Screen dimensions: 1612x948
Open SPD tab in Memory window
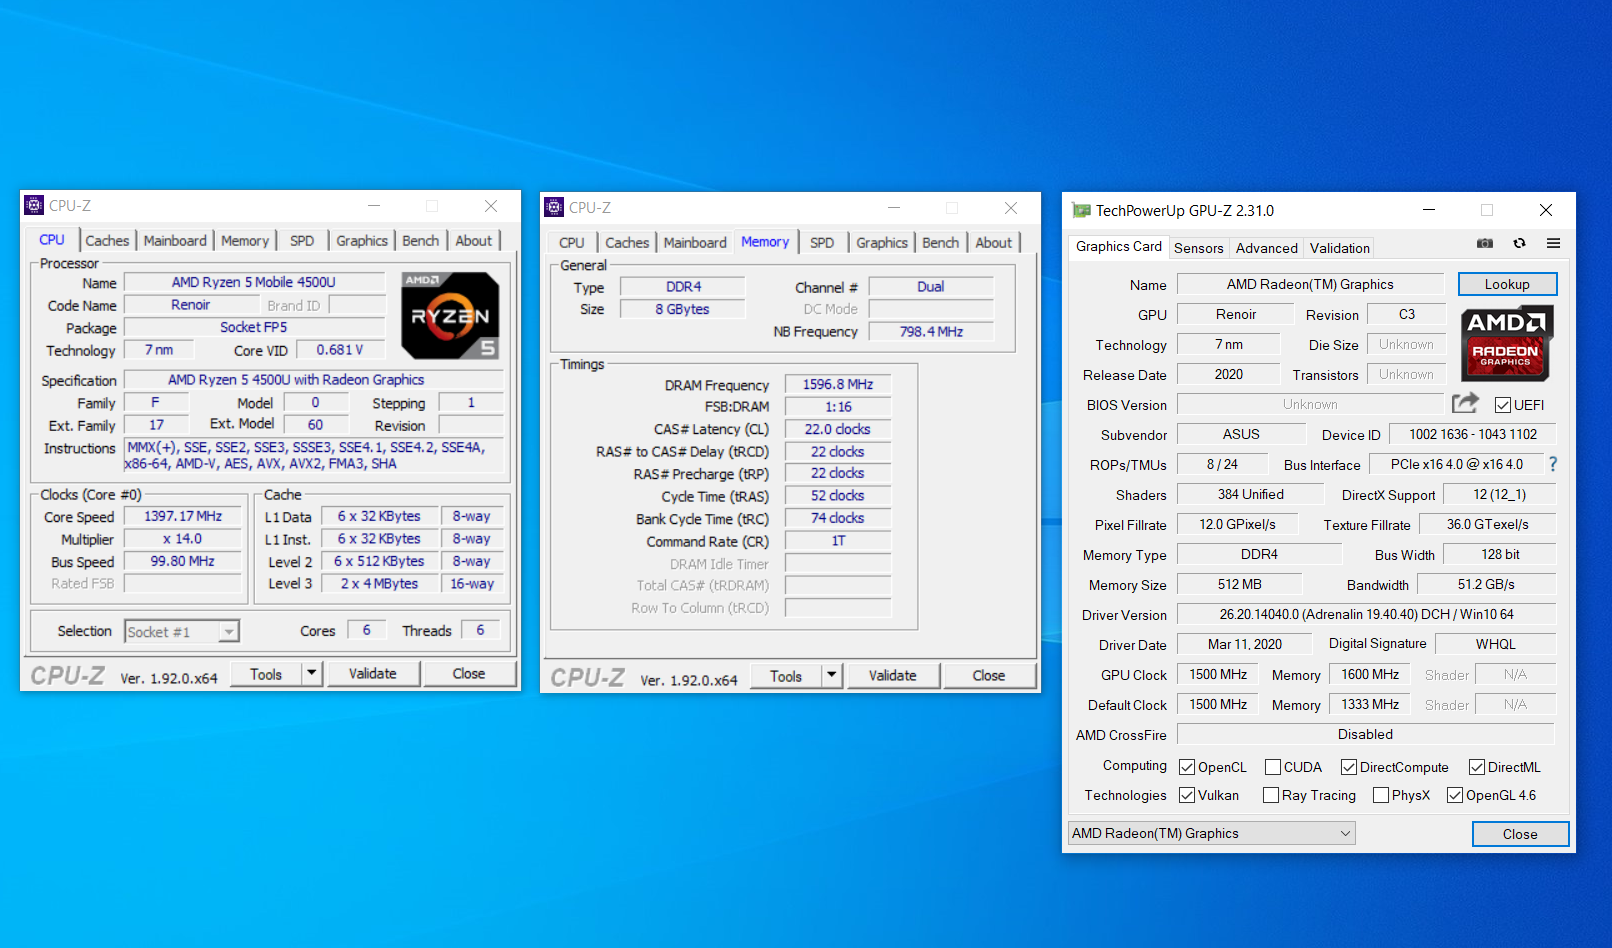click(x=822, y=243)
